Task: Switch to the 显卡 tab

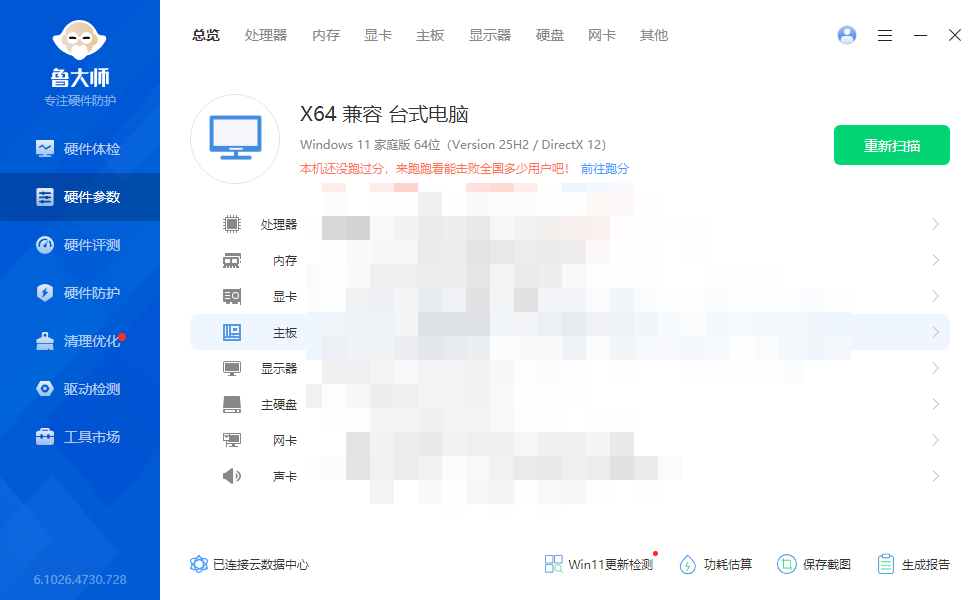Action: (378, 36)
